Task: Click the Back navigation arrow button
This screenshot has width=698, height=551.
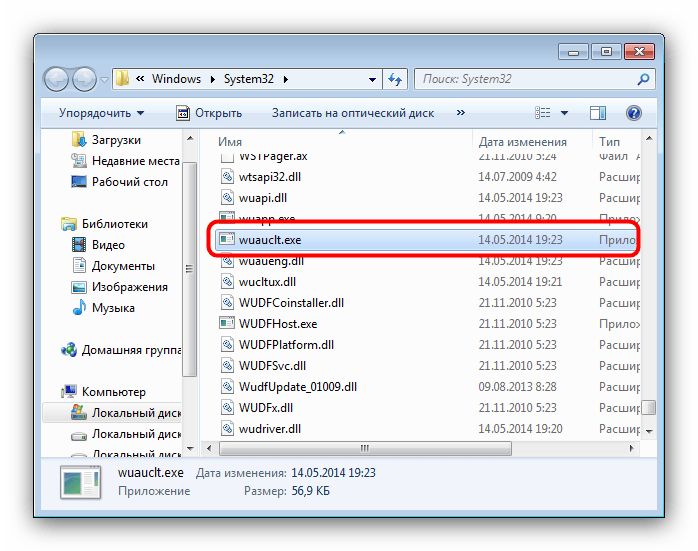Action: tap(56, 79)
